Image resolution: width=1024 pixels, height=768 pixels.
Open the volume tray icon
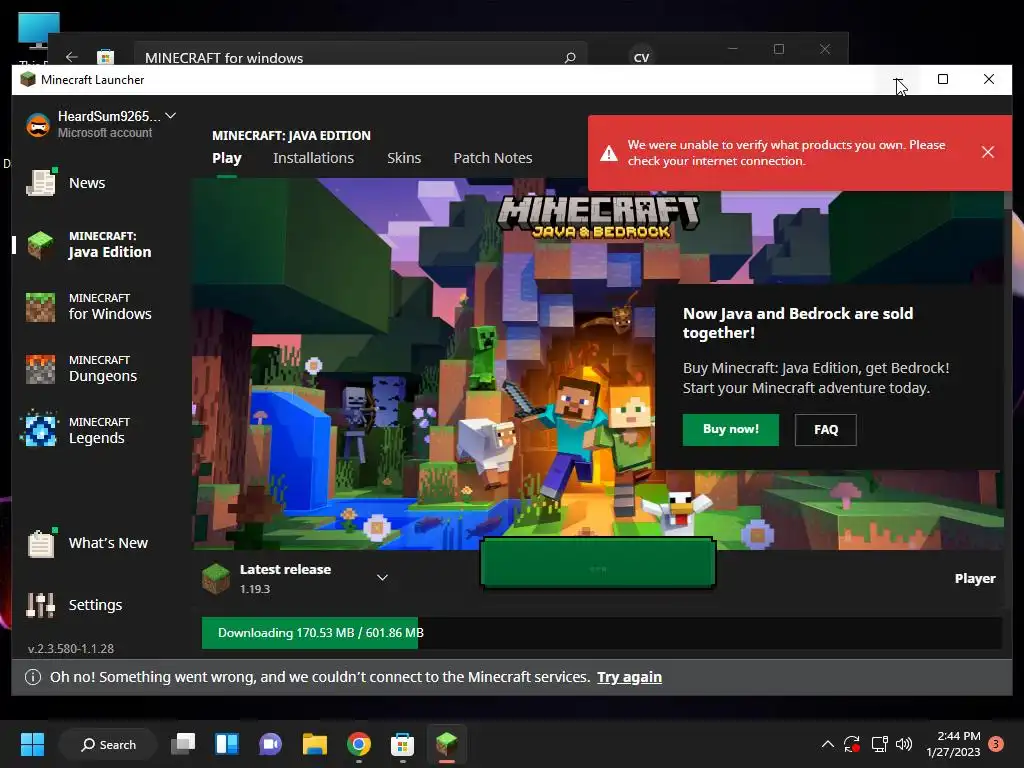(x=904, y=744)
